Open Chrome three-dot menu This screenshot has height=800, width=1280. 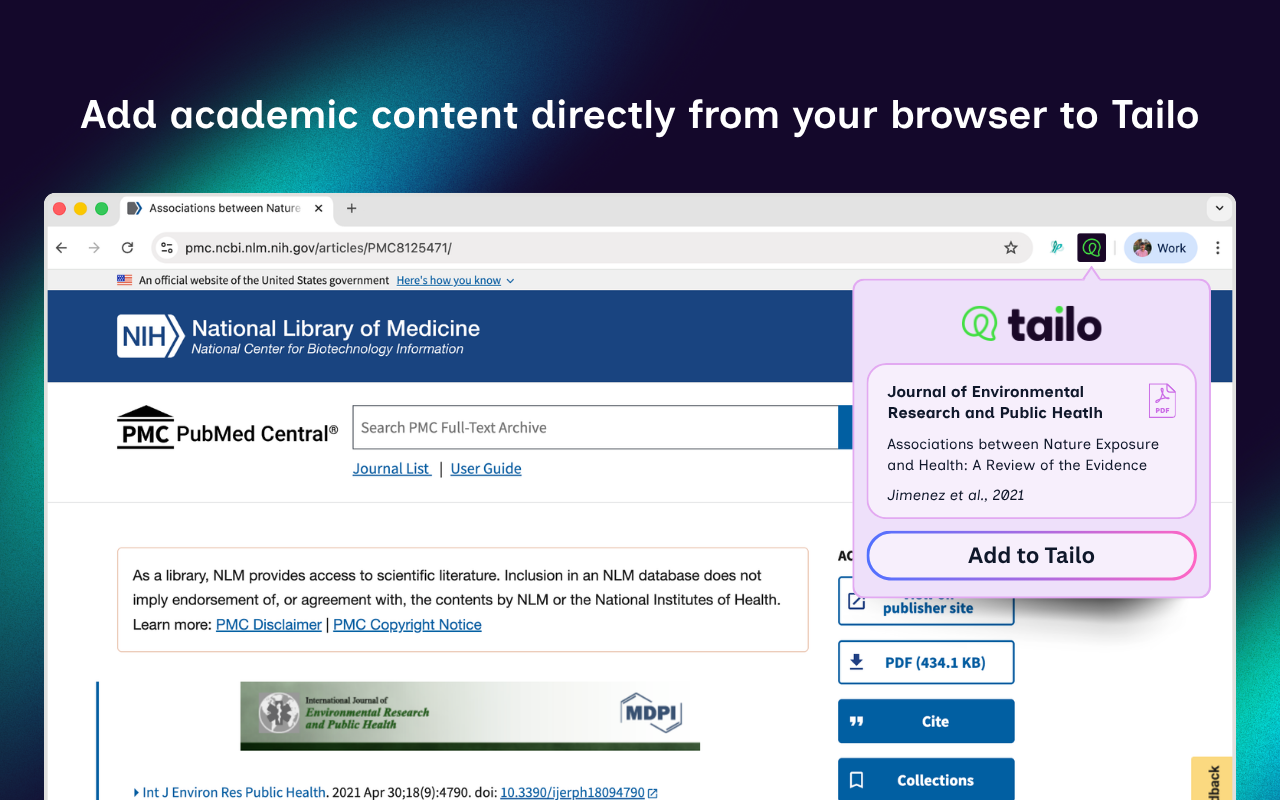(1217, 248)
